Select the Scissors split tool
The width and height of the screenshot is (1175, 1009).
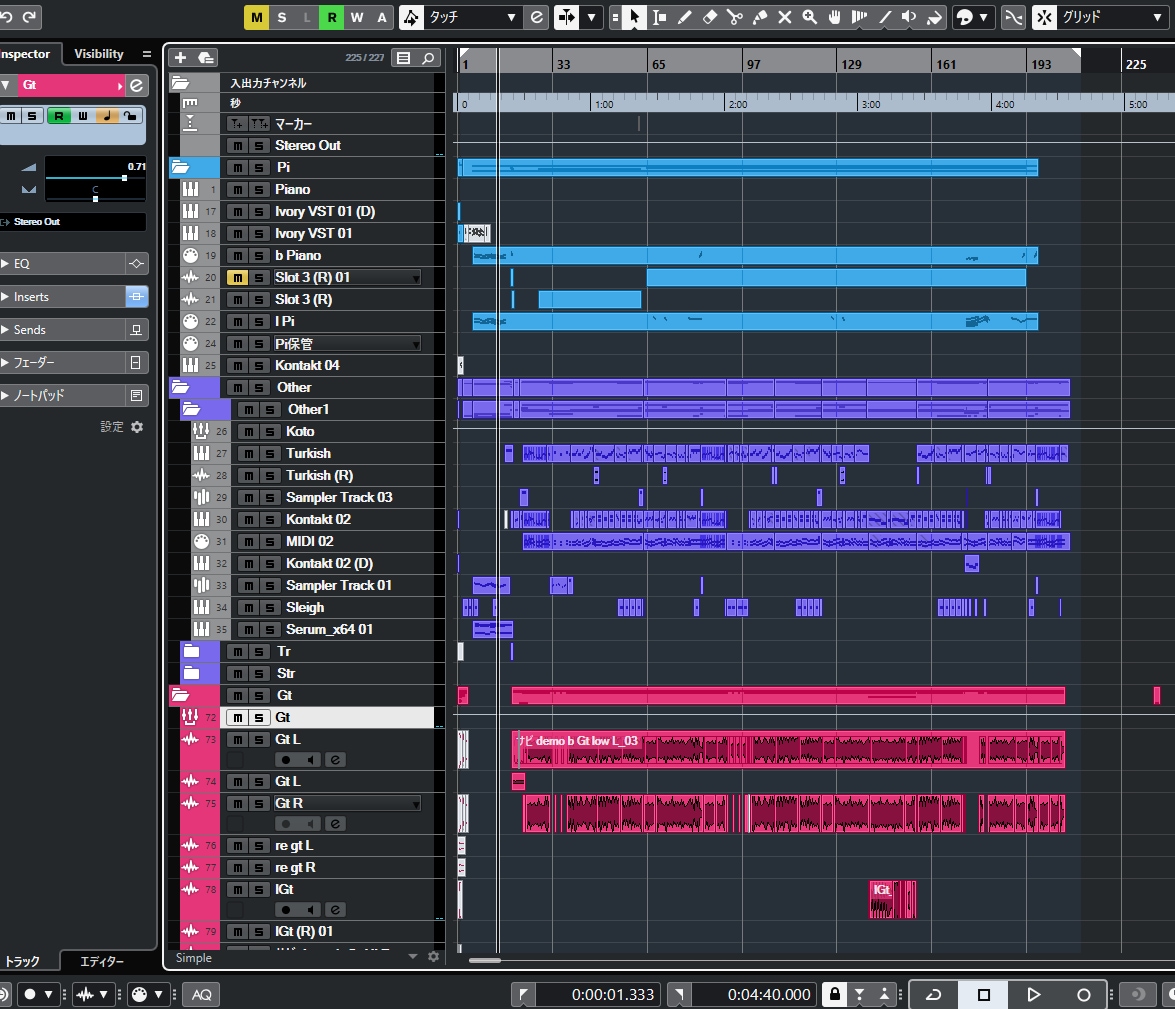pos(734,17)
